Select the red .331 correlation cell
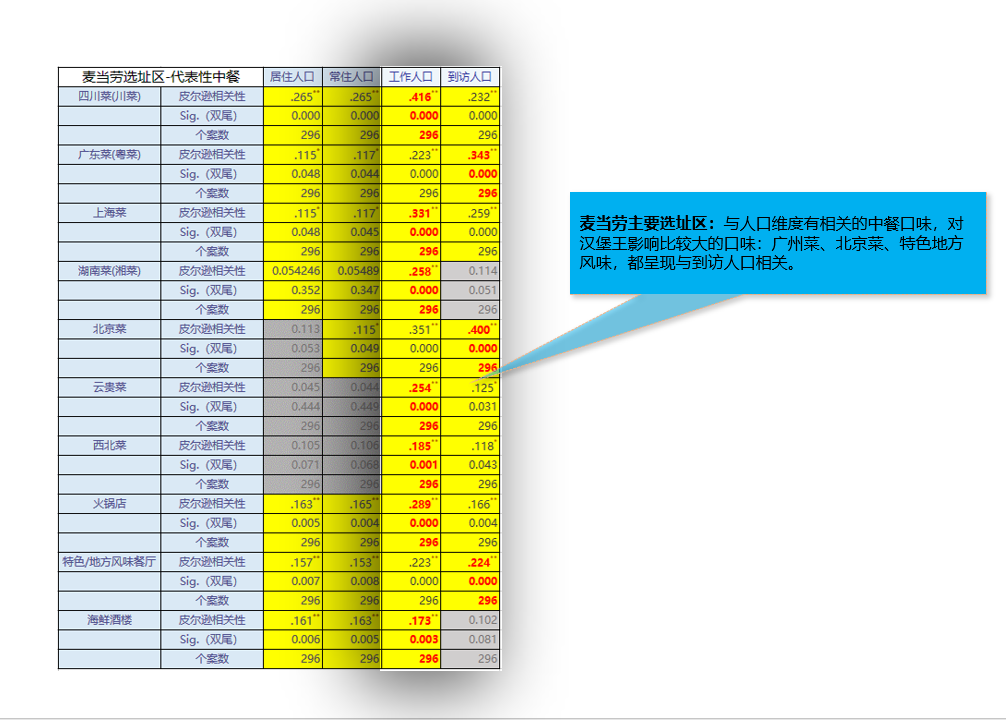Image resolution: width=1006 pixels, height=720 pixels. [x=411, y=212]
